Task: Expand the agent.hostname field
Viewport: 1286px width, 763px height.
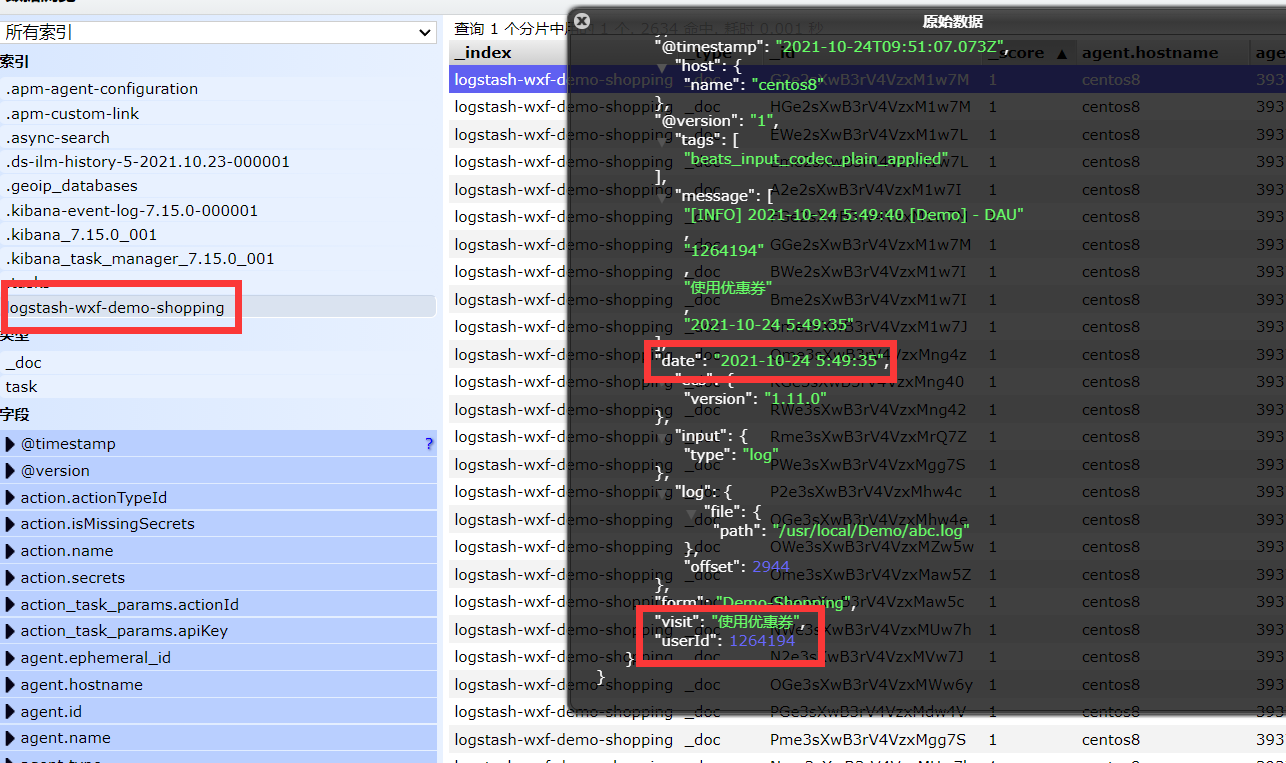Action: [x=11, y=685]
